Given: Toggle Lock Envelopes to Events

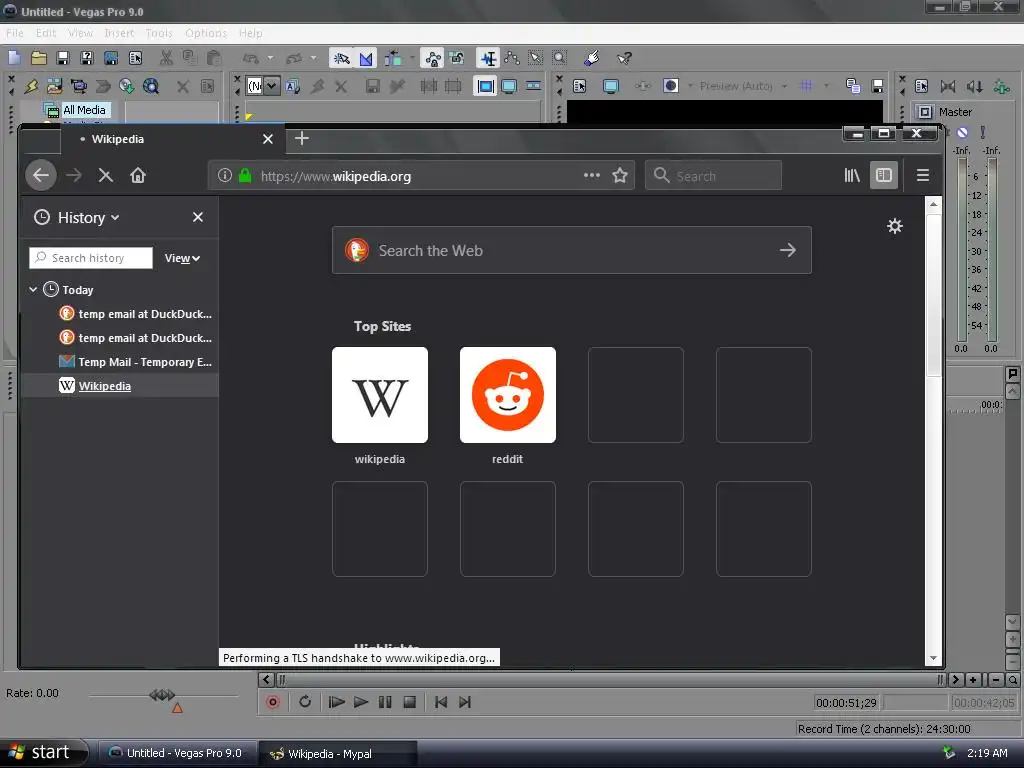Looking at the screenshot, I should tap(432, 58).
